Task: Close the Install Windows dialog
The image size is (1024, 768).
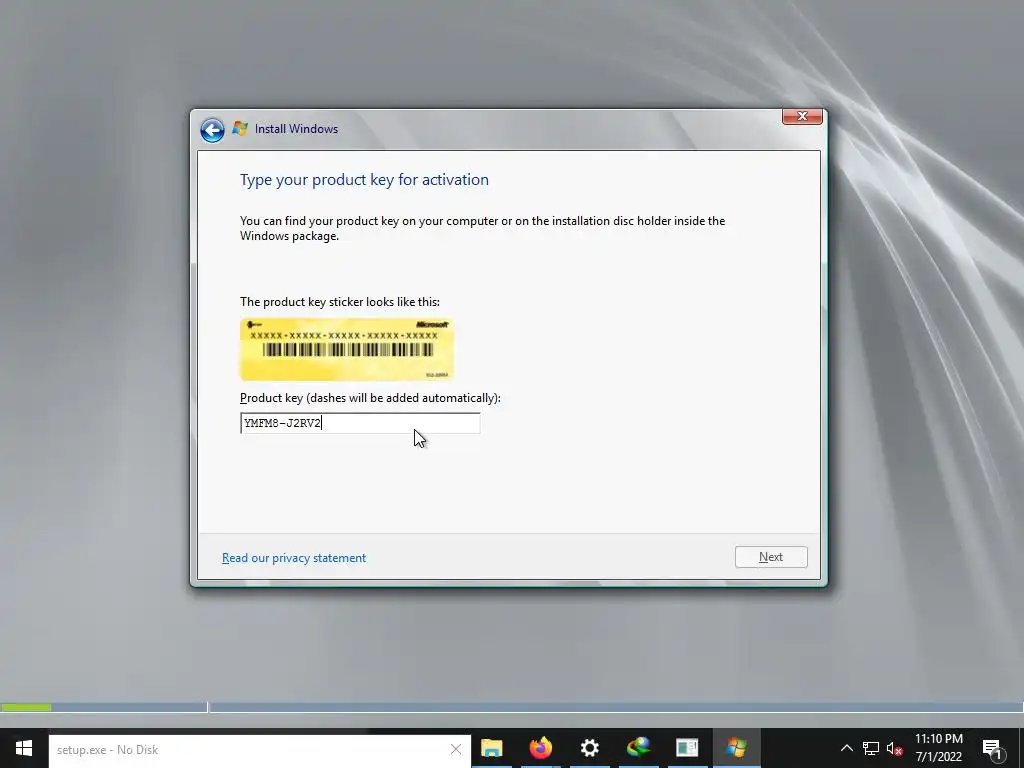Action: pos(802,116)
